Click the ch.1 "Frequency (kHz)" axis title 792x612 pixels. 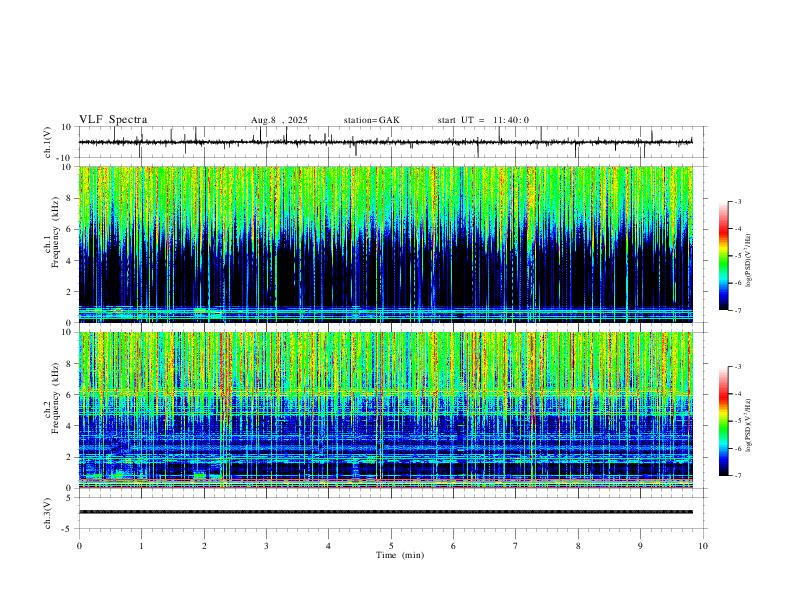(x=55, y=232)
